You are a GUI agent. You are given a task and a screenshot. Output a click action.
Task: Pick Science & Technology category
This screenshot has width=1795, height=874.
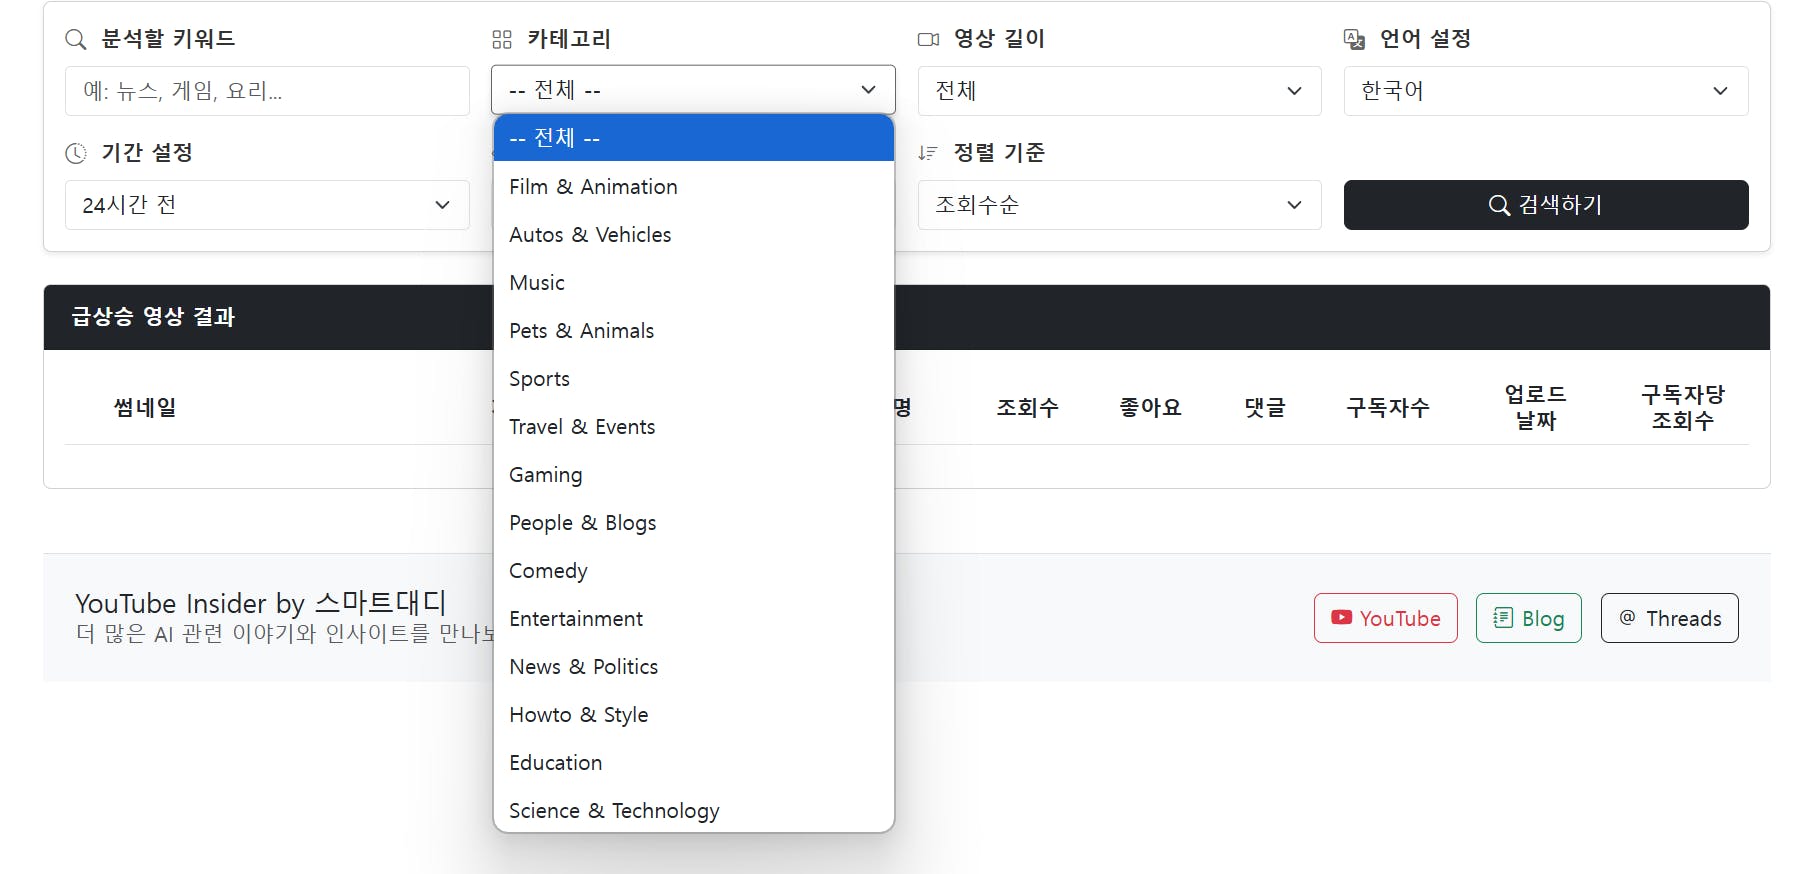coord(694,810)
